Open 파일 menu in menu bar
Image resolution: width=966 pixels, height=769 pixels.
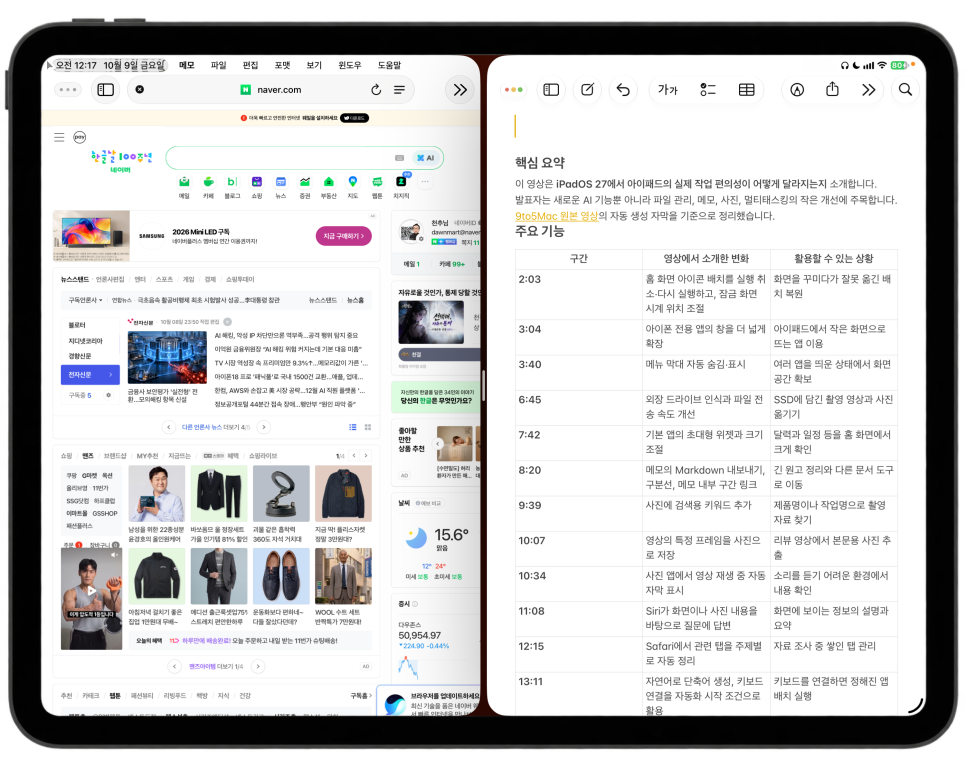coord(218,65)
